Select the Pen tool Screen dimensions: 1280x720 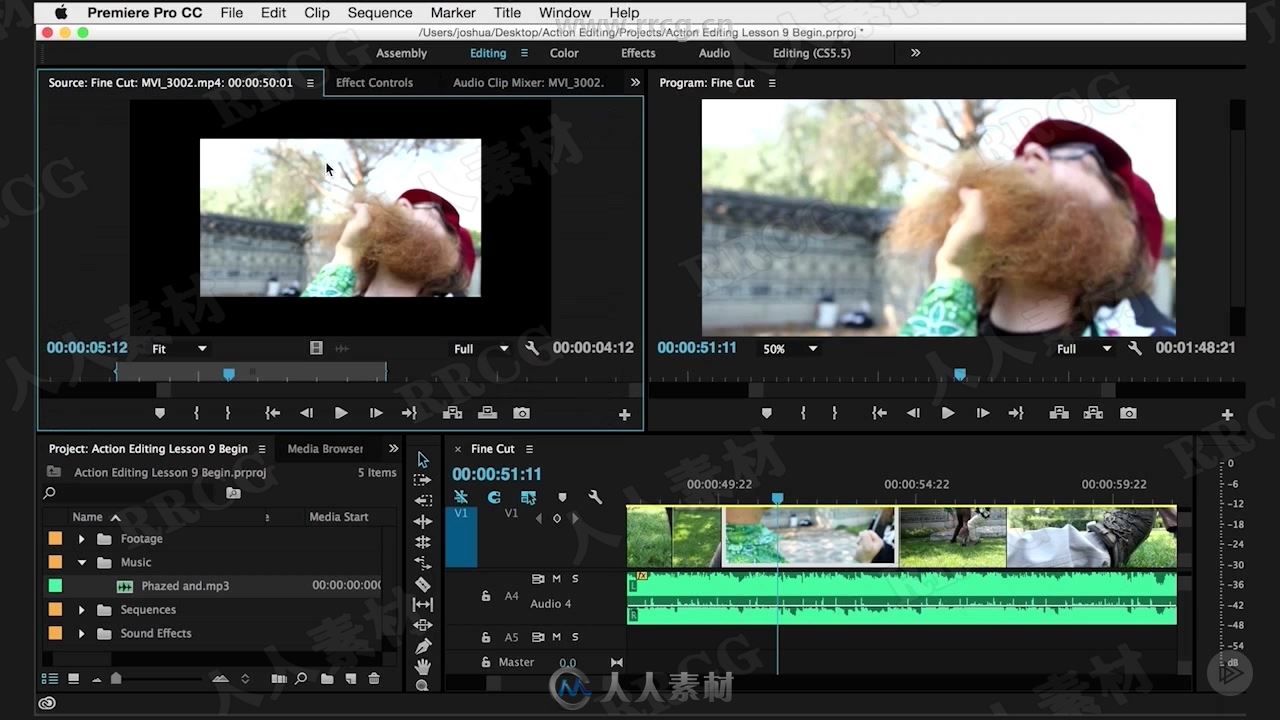click(x=423, y=646)
